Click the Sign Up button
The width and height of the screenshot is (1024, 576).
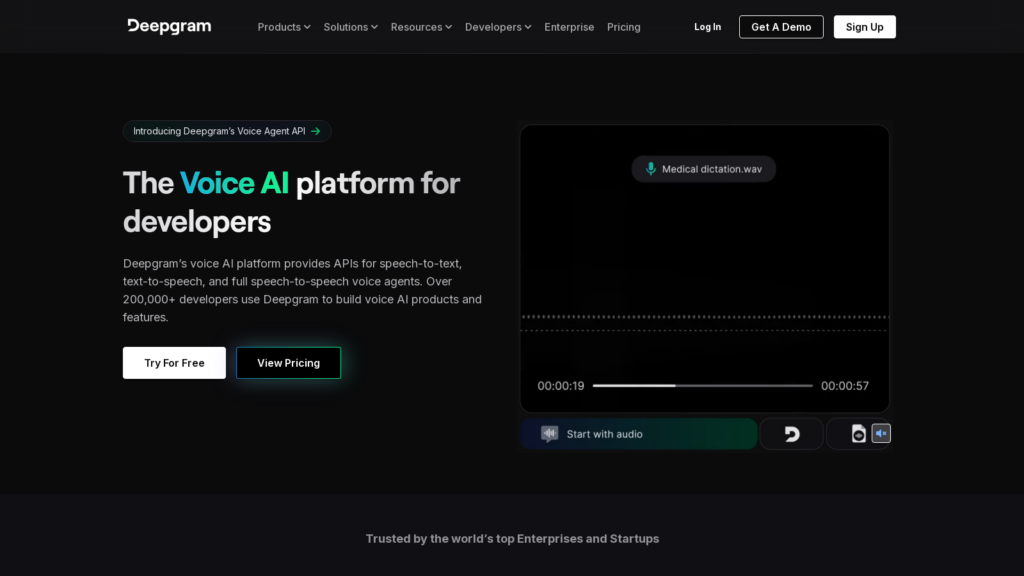[864, 27]
